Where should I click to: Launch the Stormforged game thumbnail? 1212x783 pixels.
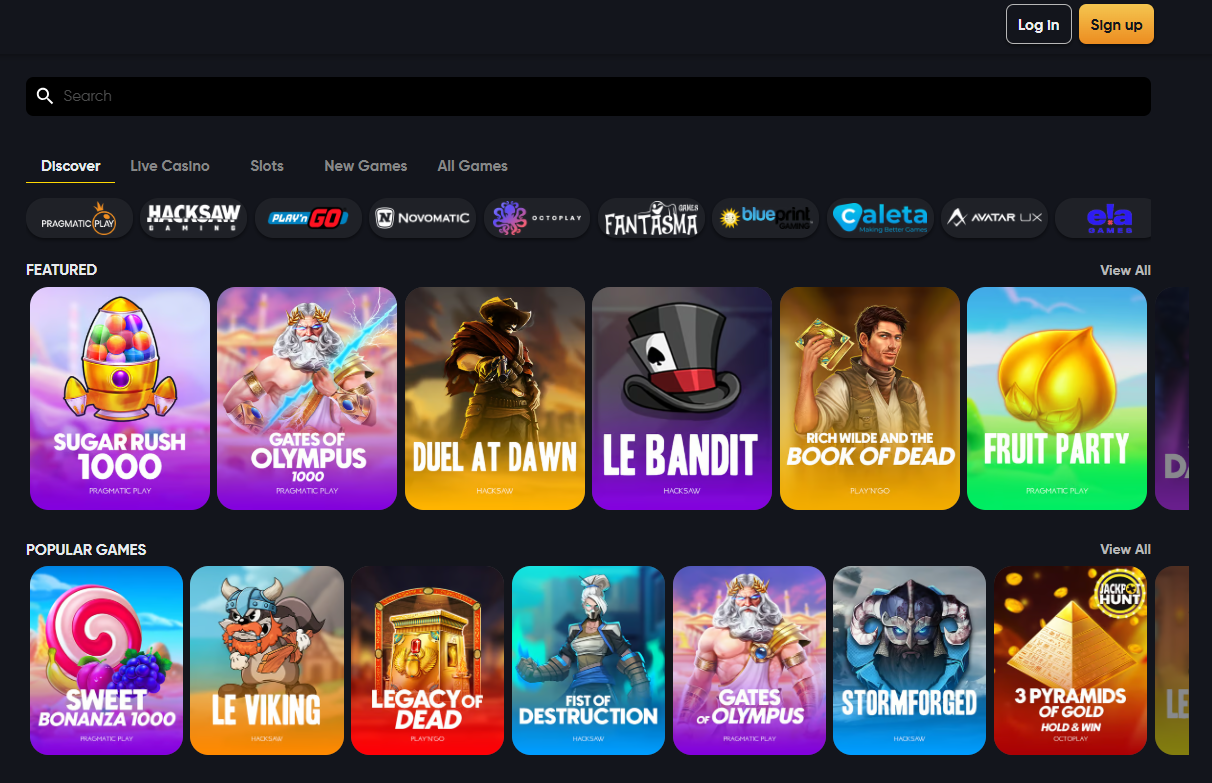point(910,660)
